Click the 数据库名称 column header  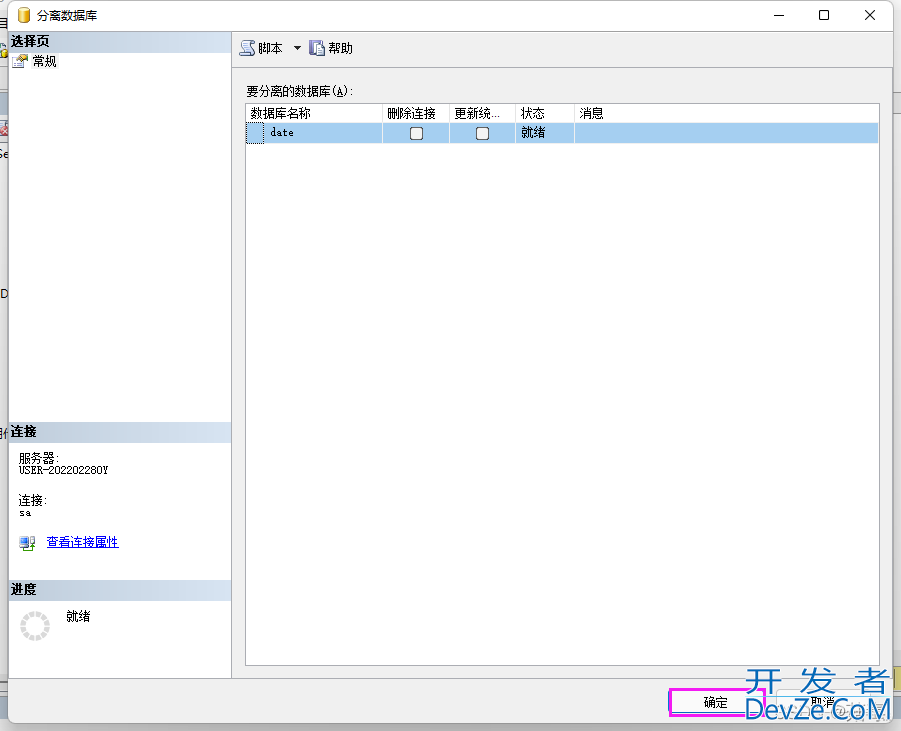(x=314, y=113)
